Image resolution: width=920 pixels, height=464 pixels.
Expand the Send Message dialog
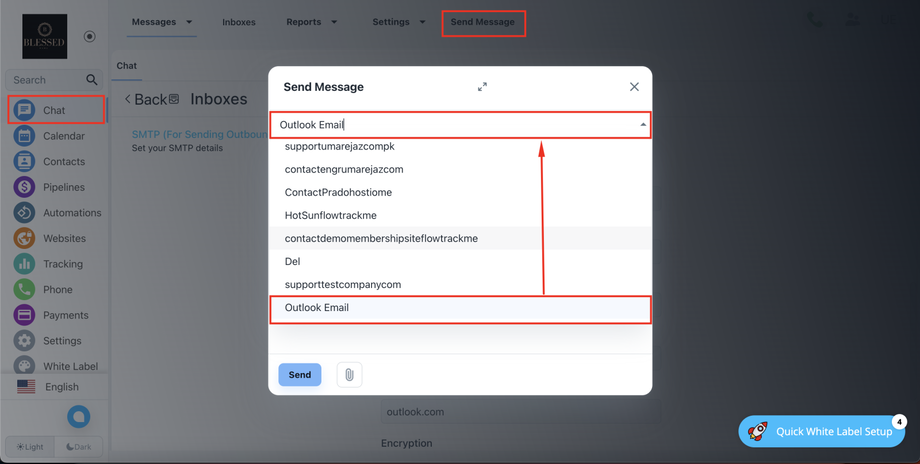[x=482, y=87]
